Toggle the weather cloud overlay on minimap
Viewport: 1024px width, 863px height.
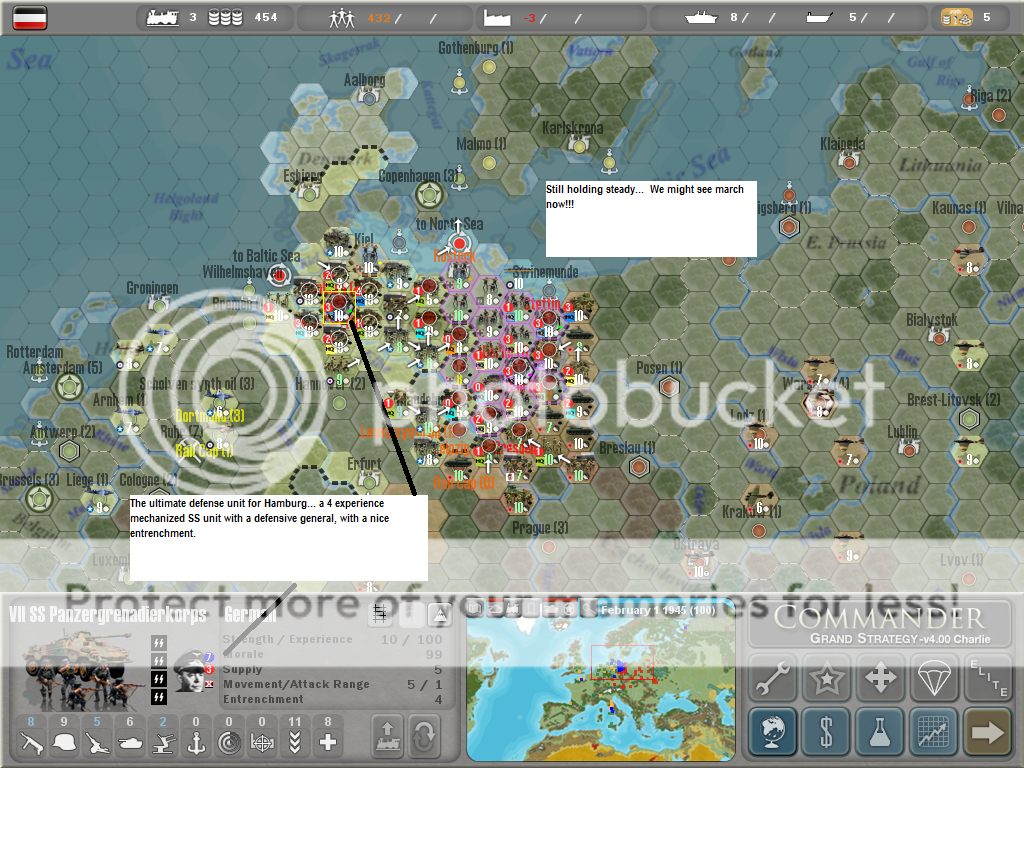494,609
